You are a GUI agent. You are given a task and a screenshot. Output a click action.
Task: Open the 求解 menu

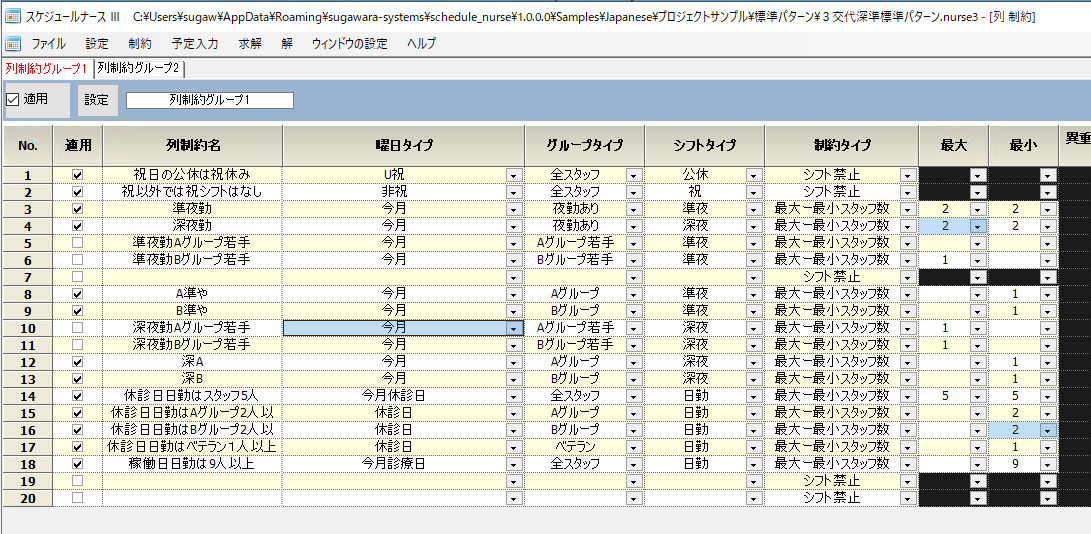click(250, 44)
